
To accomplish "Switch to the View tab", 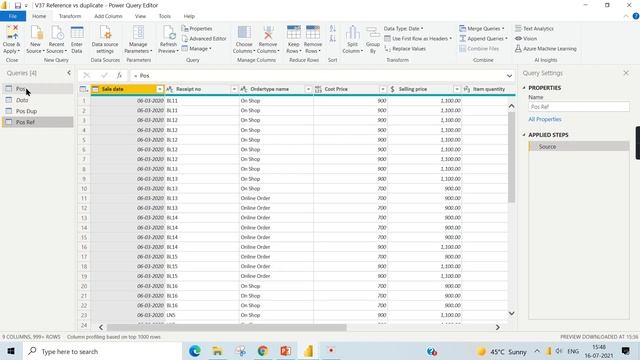I will (x=140, y=16).
